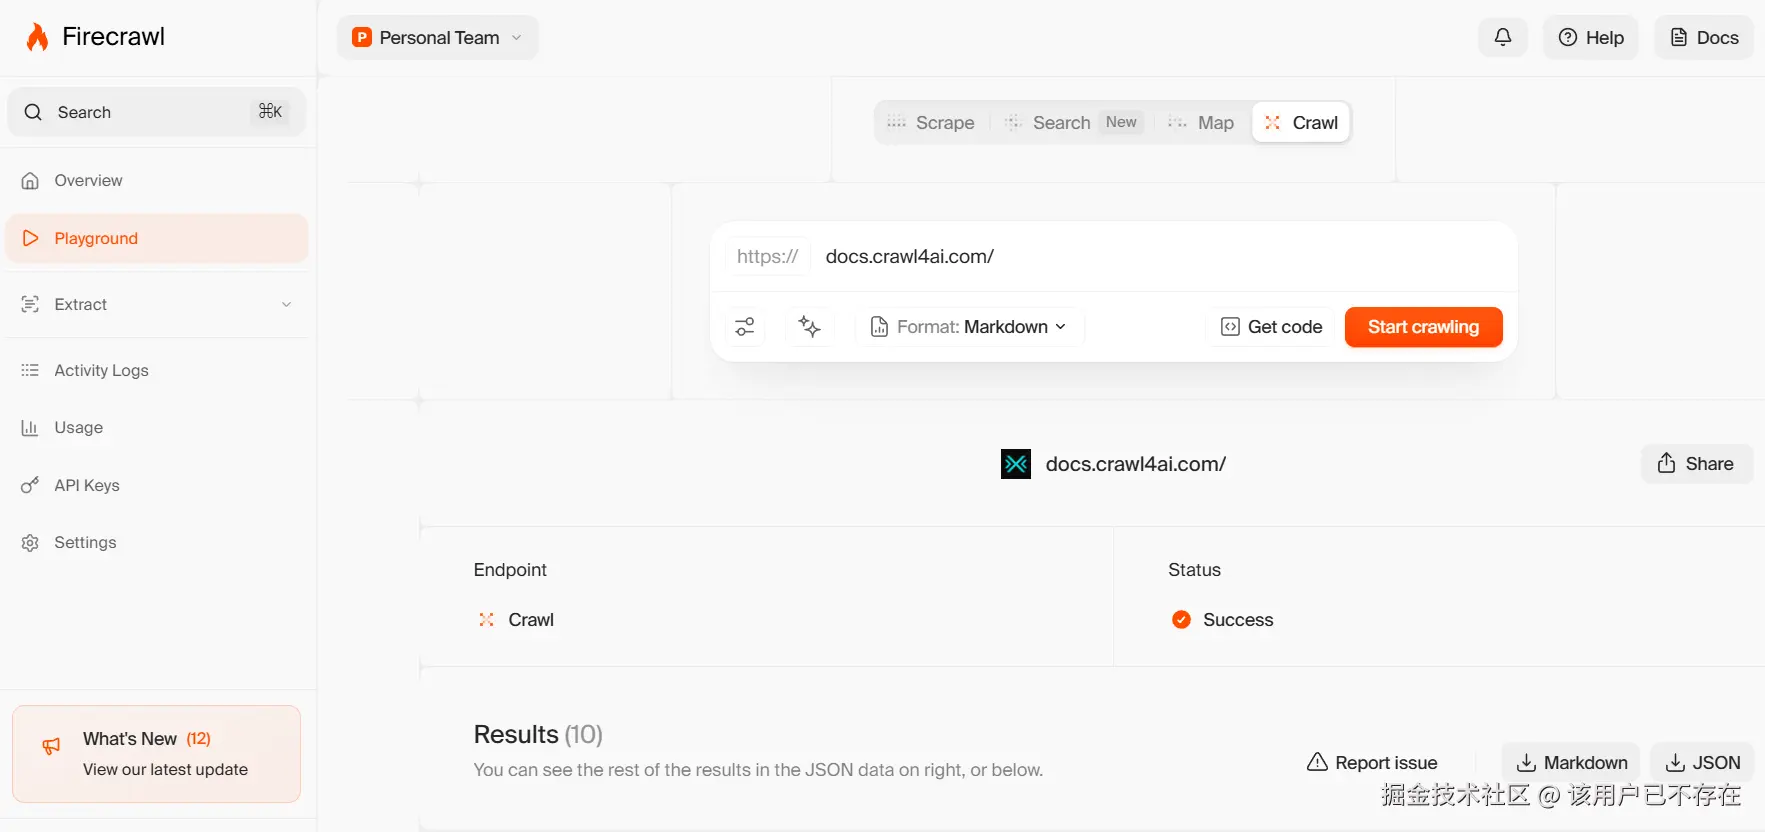Click the Firecrawl flame logo
Image resolution: width=1765 pixels, height=832 pixels.
(38, 38)
